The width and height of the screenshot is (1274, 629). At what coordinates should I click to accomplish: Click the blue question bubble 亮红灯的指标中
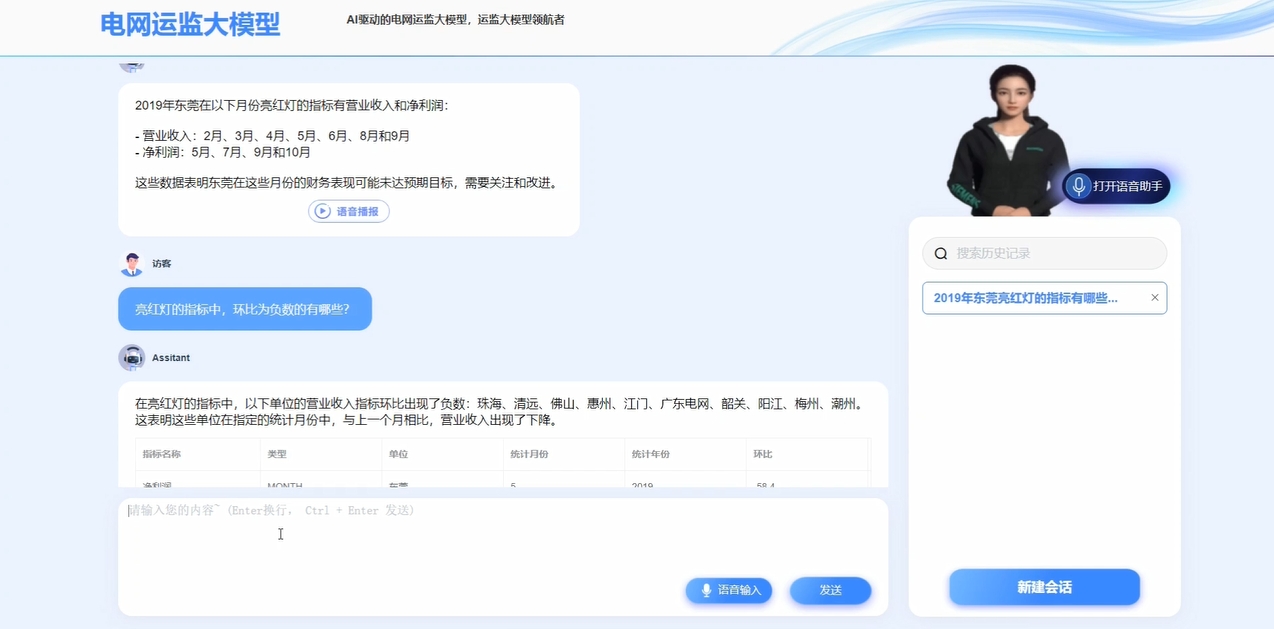[x=245, y=309]
